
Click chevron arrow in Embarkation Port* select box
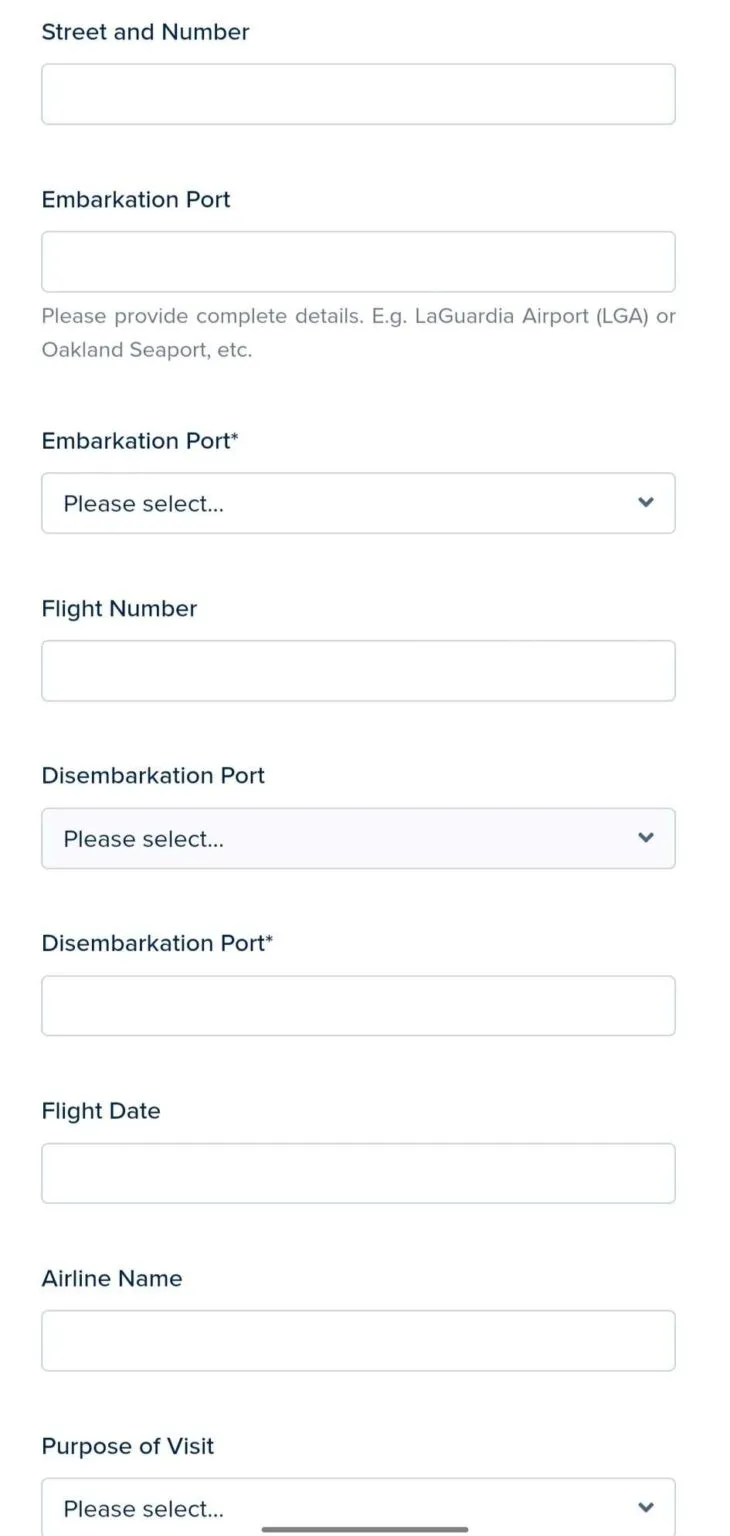[x=646, y=502]
